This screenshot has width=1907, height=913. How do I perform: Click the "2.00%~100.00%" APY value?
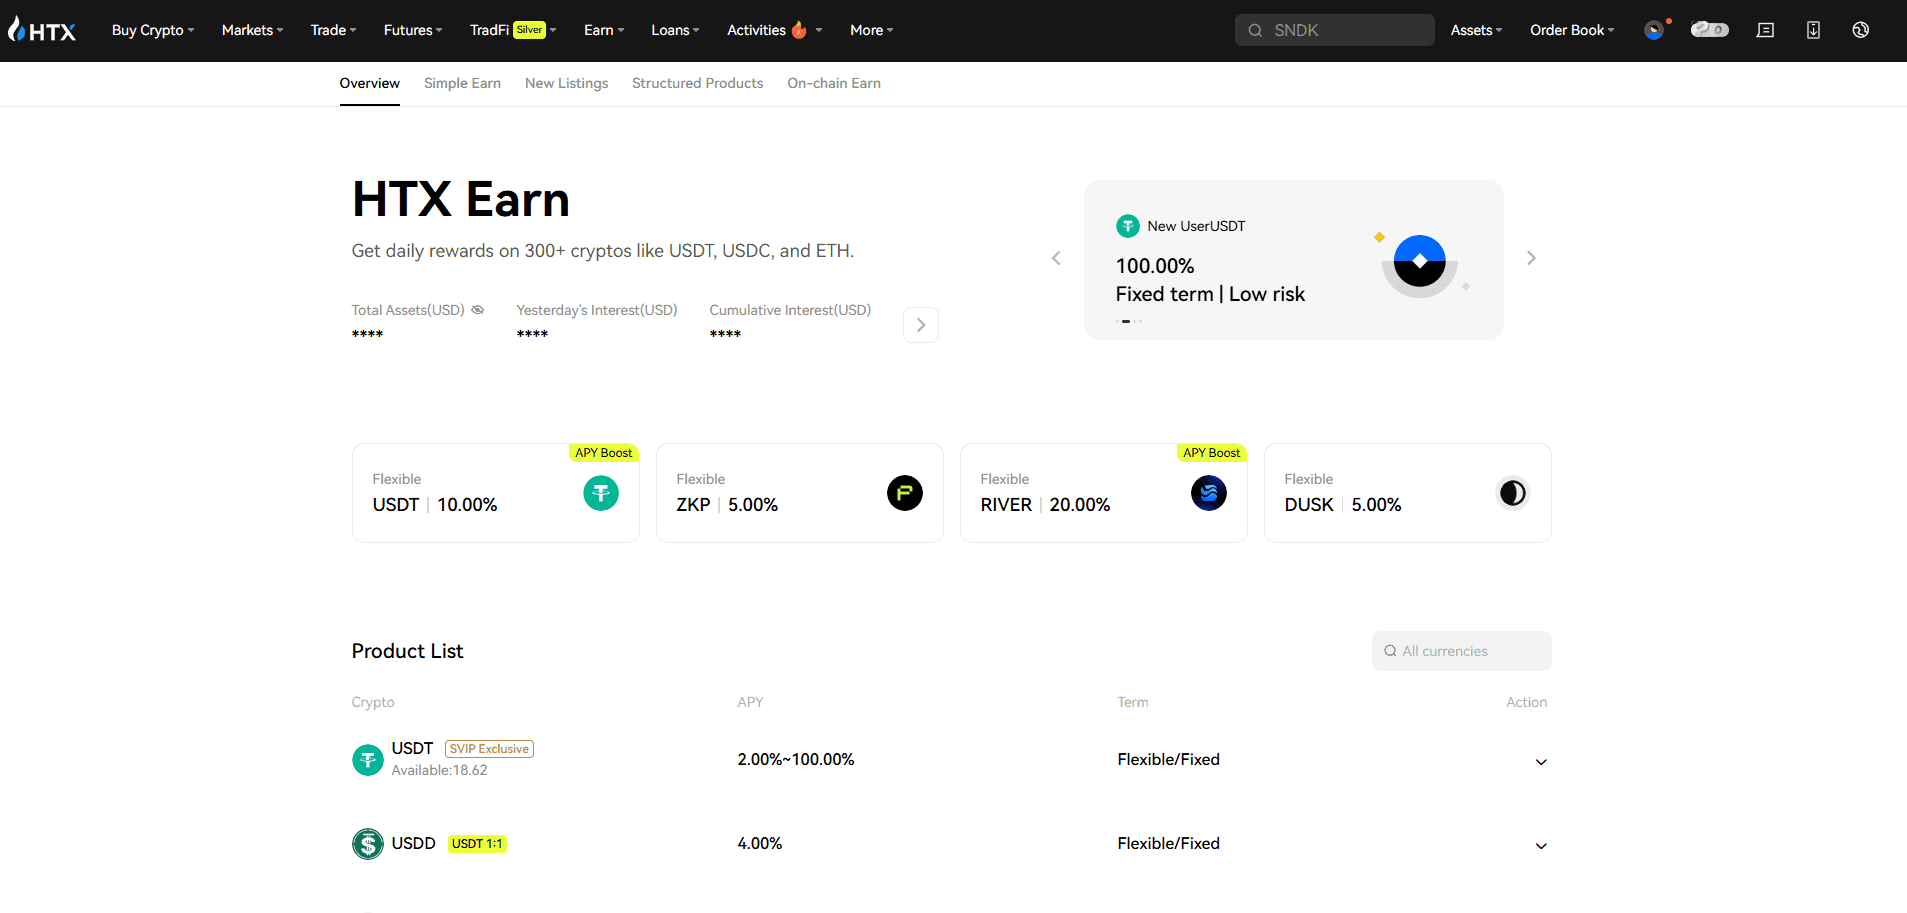796,760
